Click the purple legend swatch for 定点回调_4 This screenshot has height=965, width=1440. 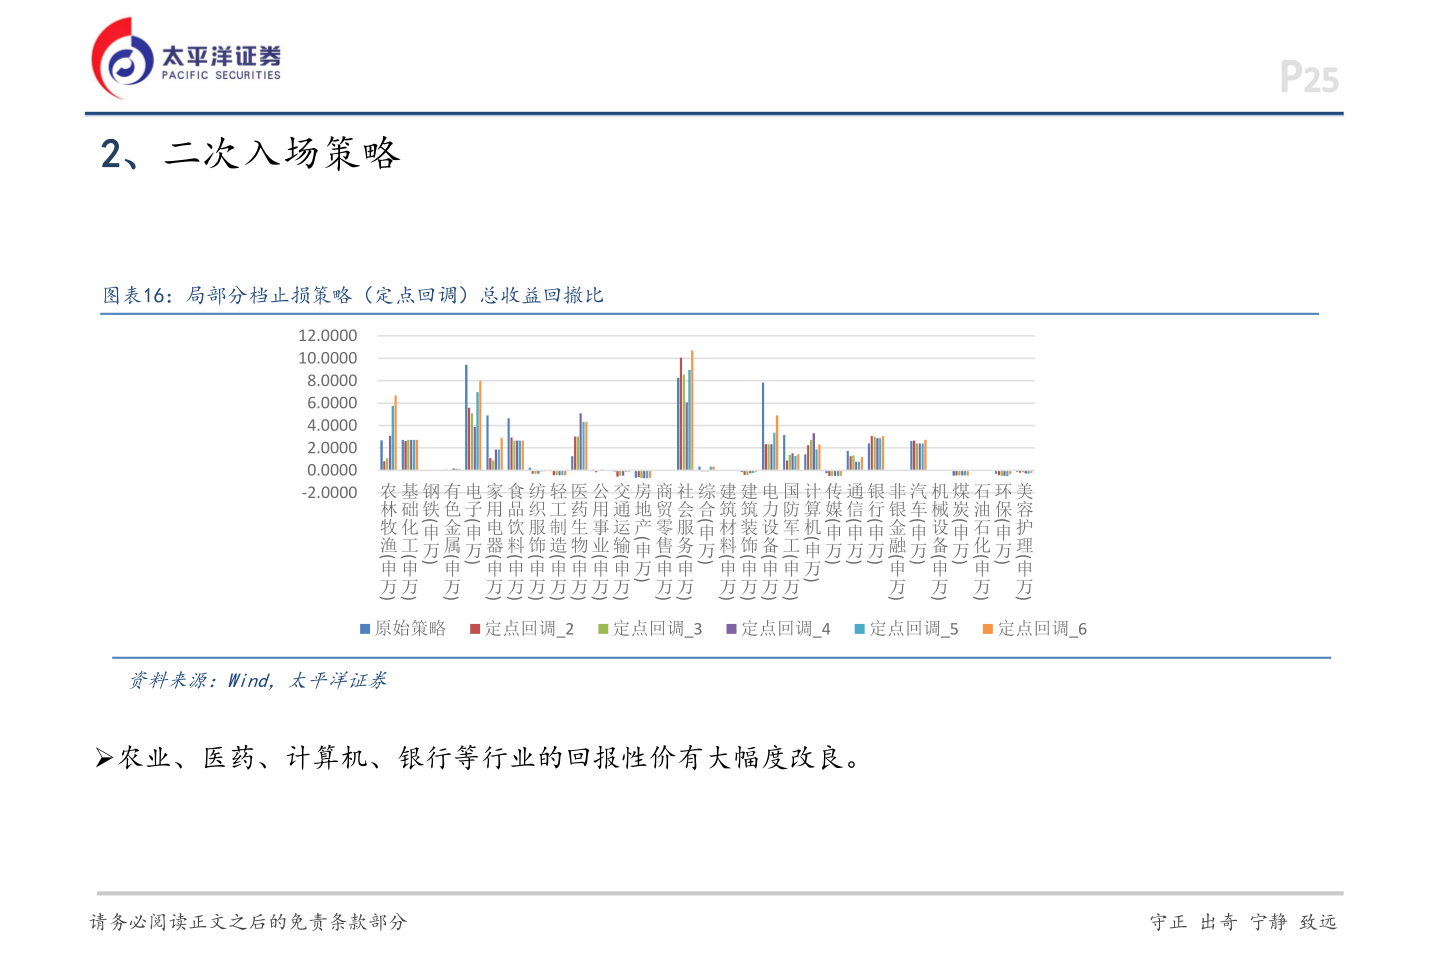(731, 629)
